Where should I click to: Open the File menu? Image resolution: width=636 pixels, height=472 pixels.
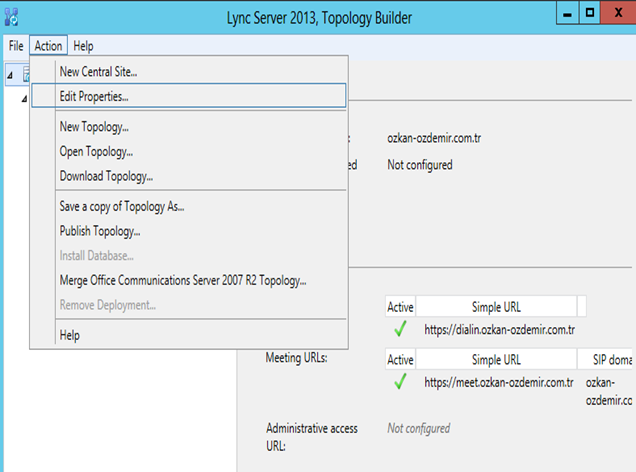point(16,46)
